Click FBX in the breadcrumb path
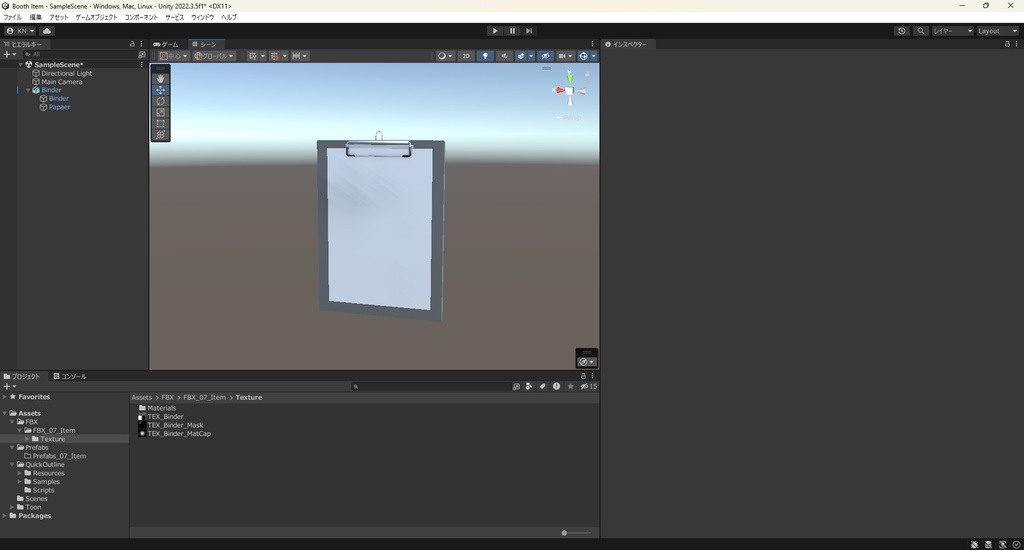This screenshot has height=550, width=1024. [168, 397]
